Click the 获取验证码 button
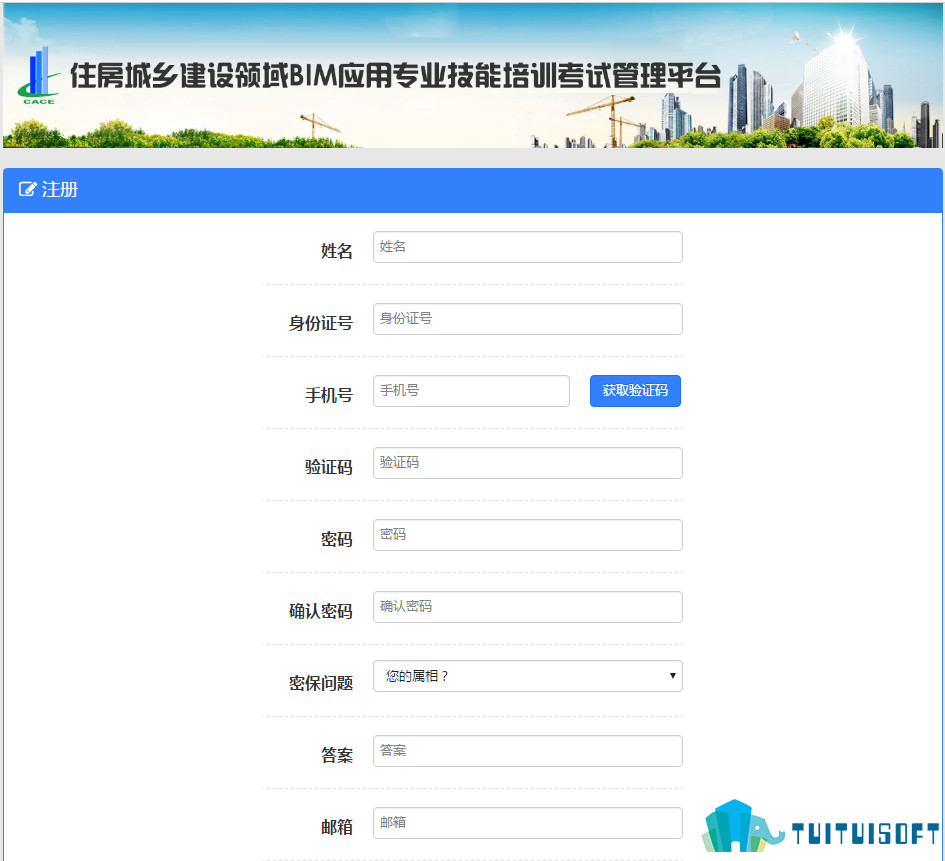945x861 pixels. click(635, 391)
